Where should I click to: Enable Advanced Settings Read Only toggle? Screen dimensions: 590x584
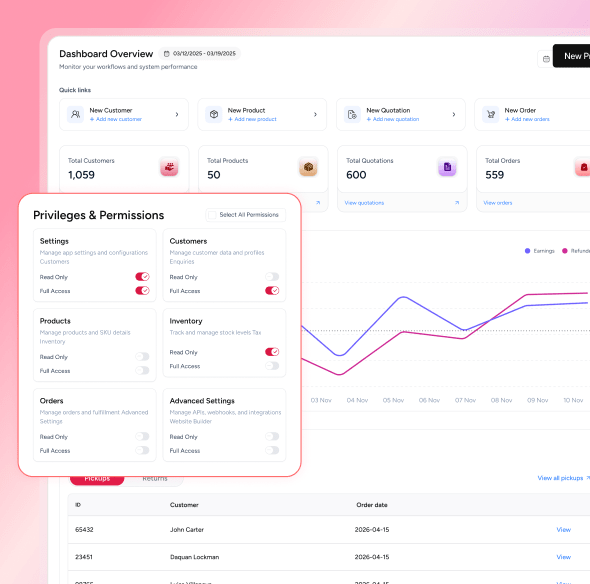[x=272, y=436]
